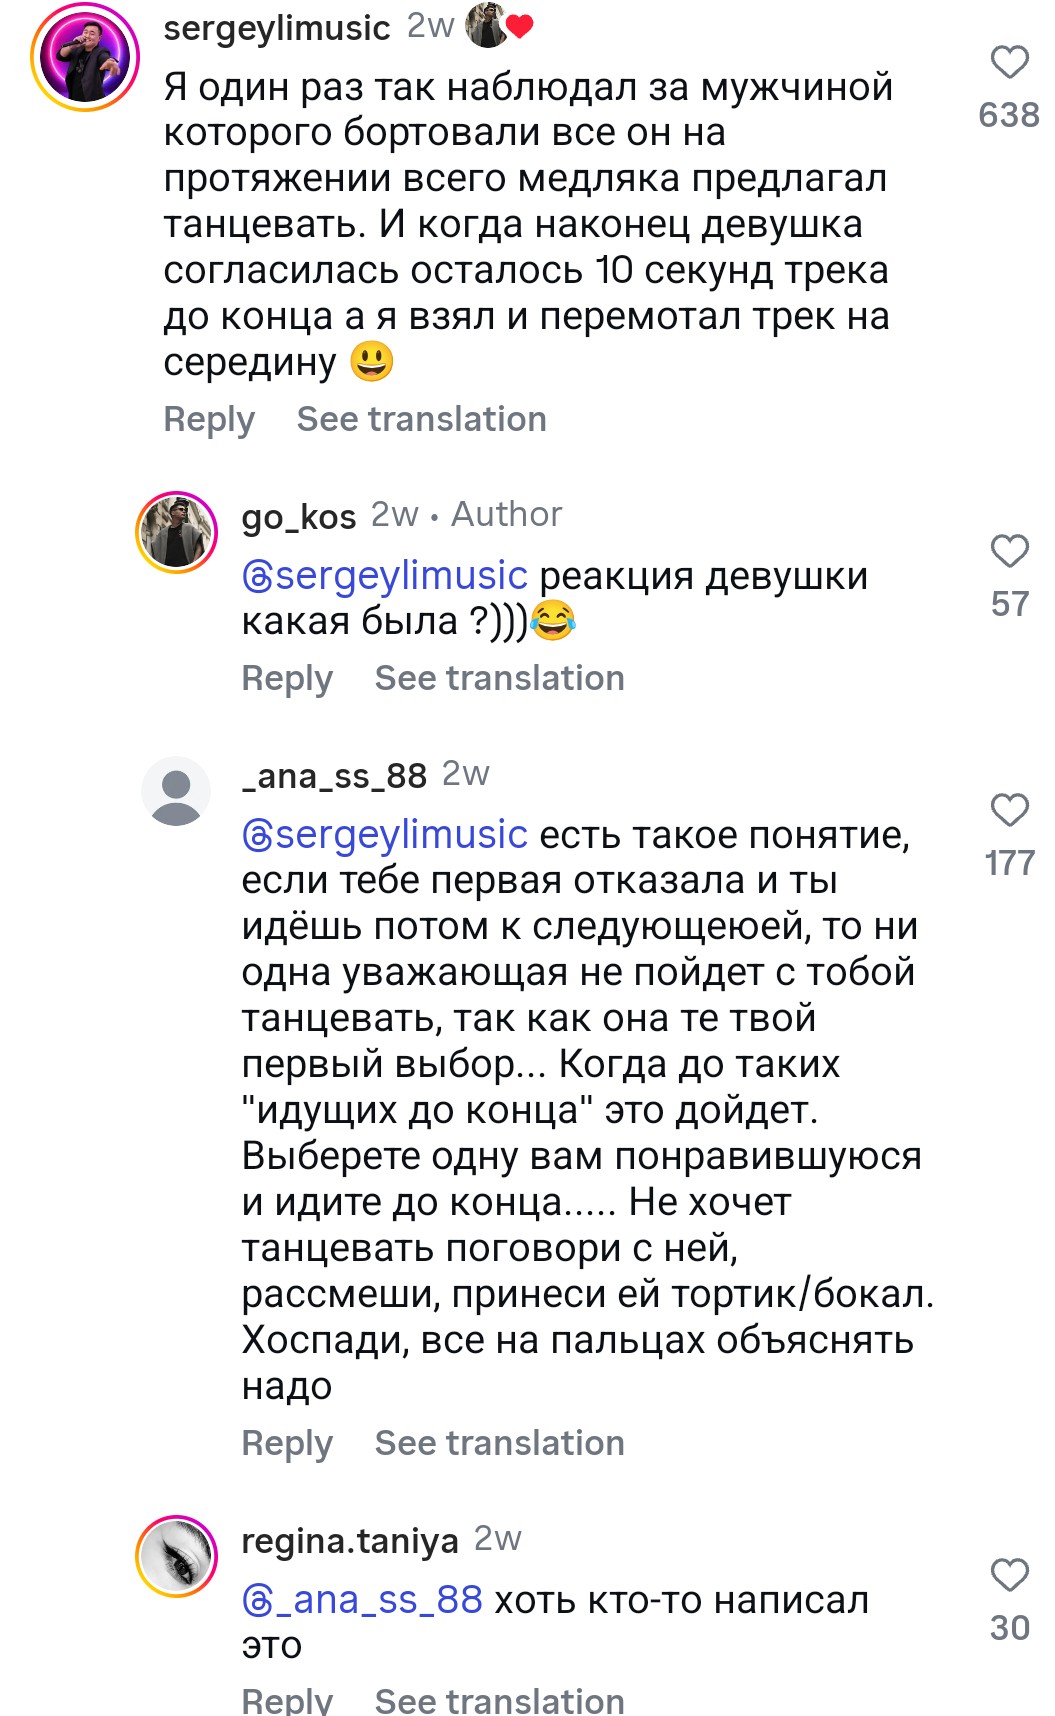Image resolution: width=1055 pixels, height=1716 pixels.
Task: See translation of _ana_ss_88's comment
Action: click(x=499, y=1444)
